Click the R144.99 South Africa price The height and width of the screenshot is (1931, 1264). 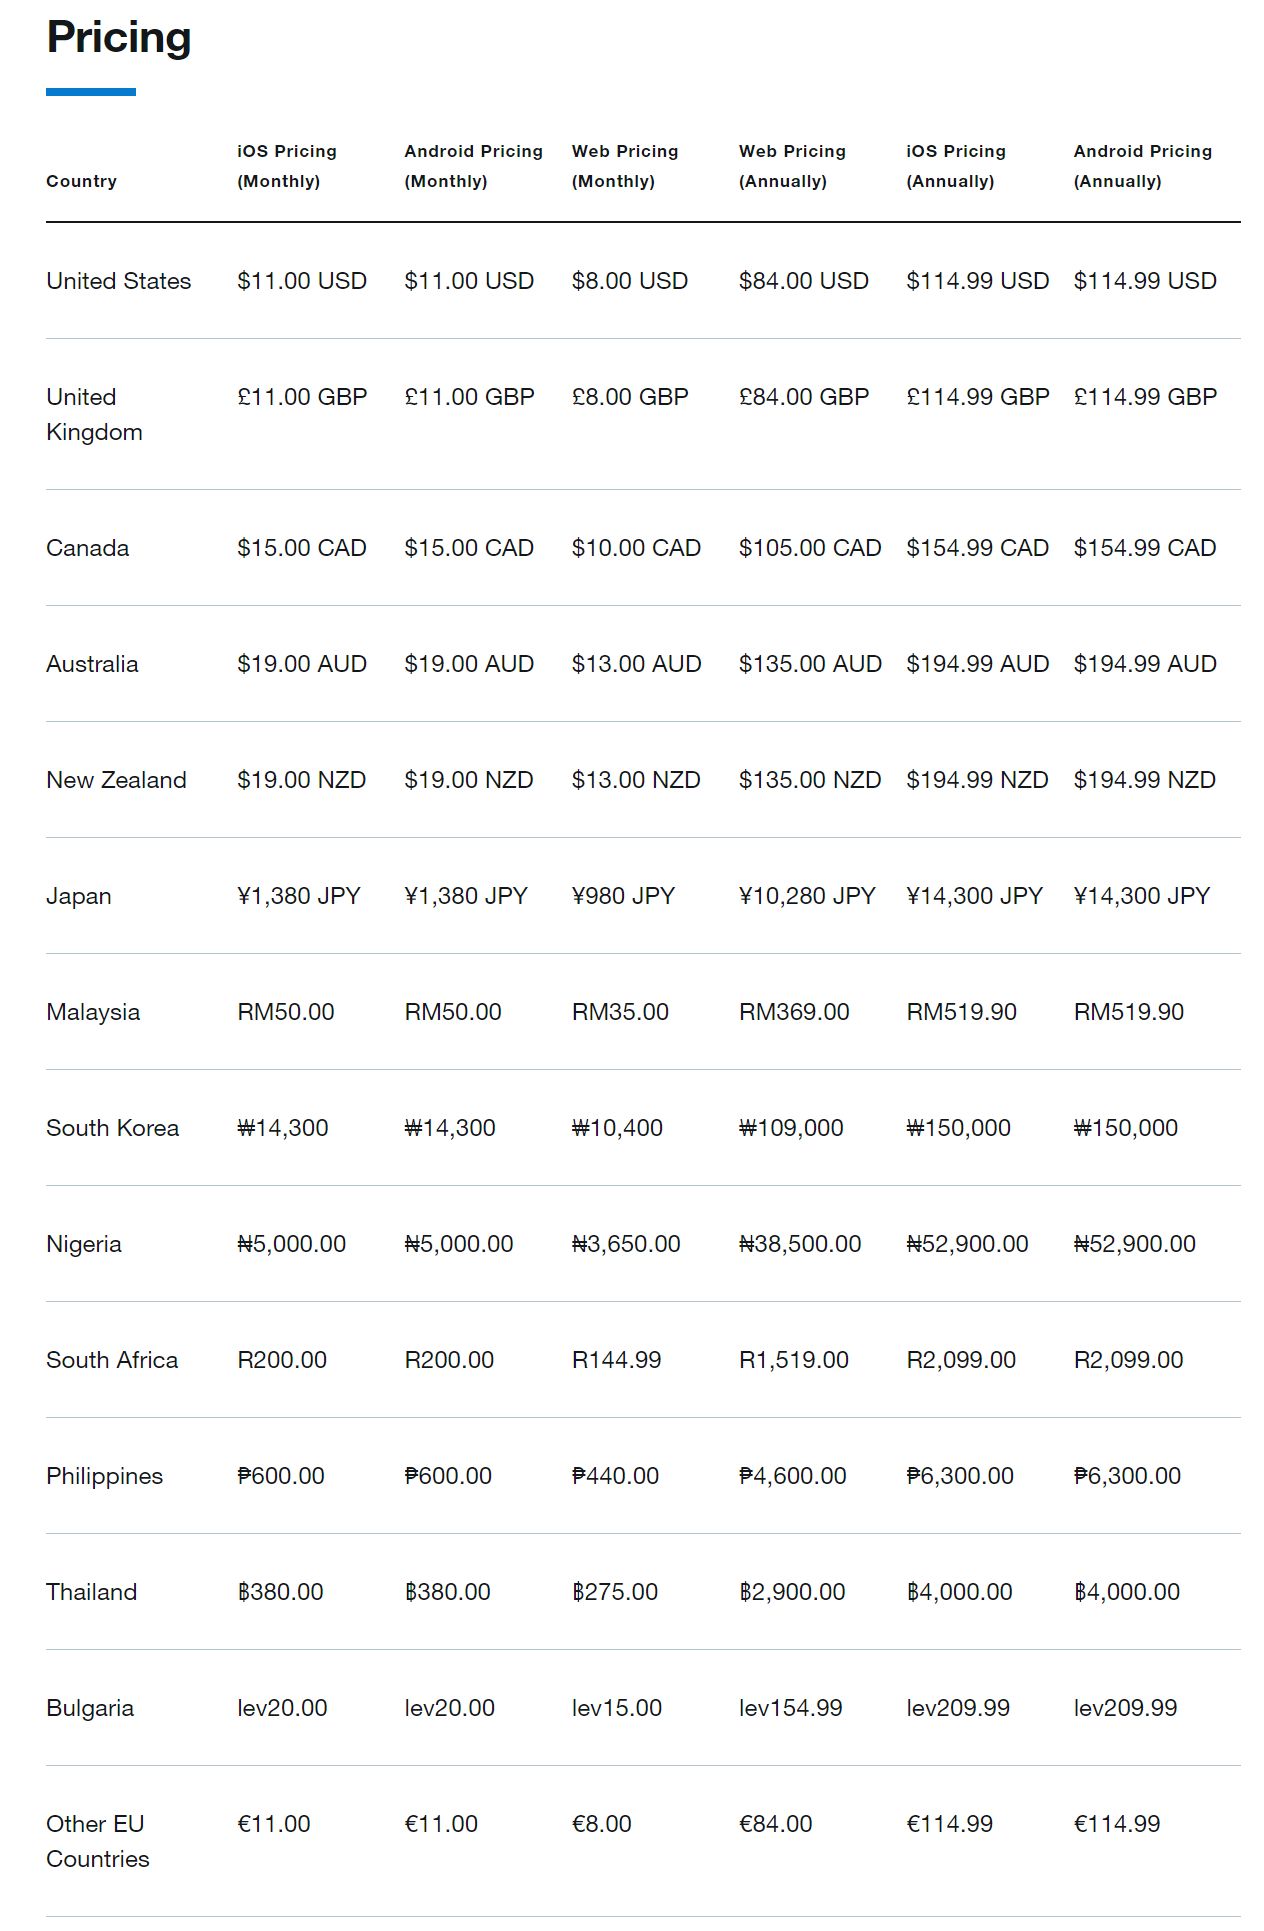click(x=617, y=1360)
